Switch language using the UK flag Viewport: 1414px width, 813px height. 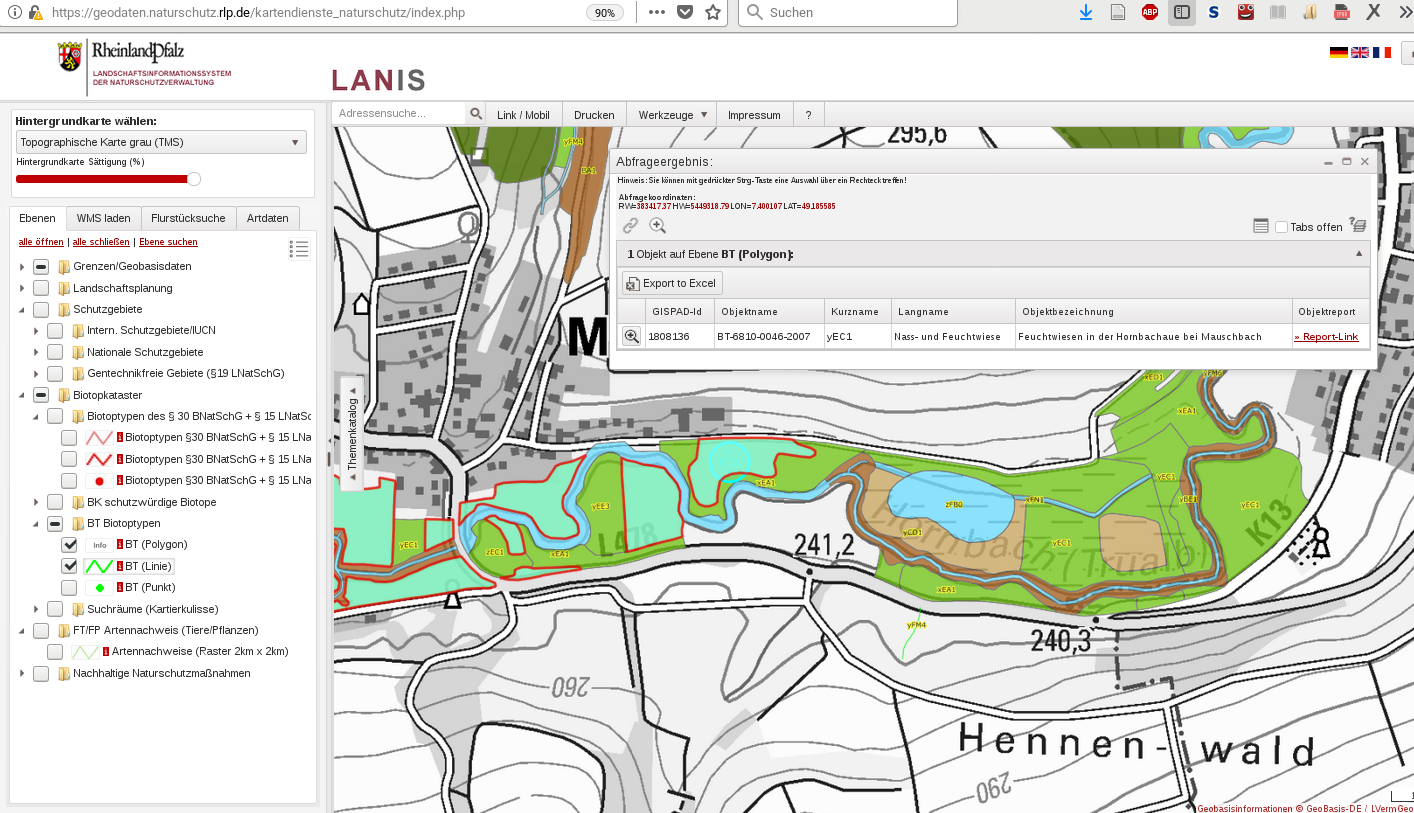[x=1360, y=52]
